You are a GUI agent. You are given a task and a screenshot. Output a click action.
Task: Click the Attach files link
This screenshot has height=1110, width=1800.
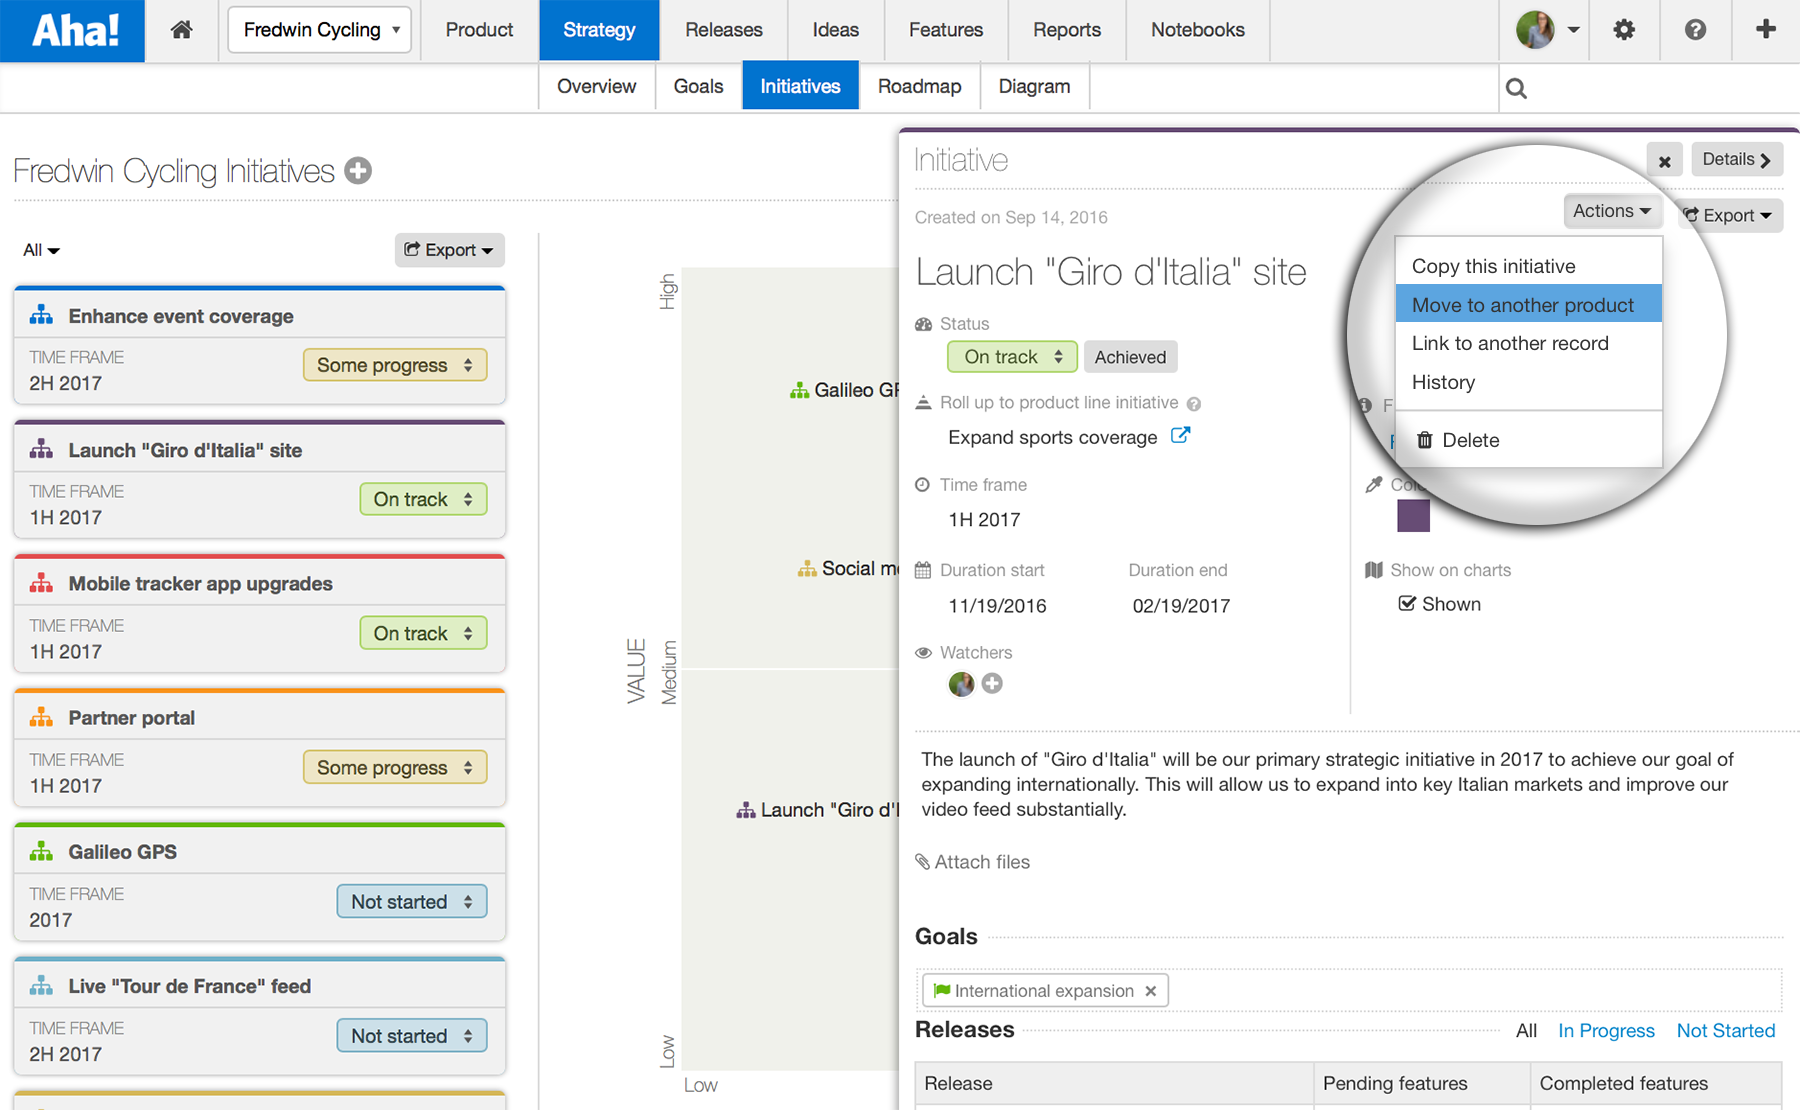click(982, 862)
